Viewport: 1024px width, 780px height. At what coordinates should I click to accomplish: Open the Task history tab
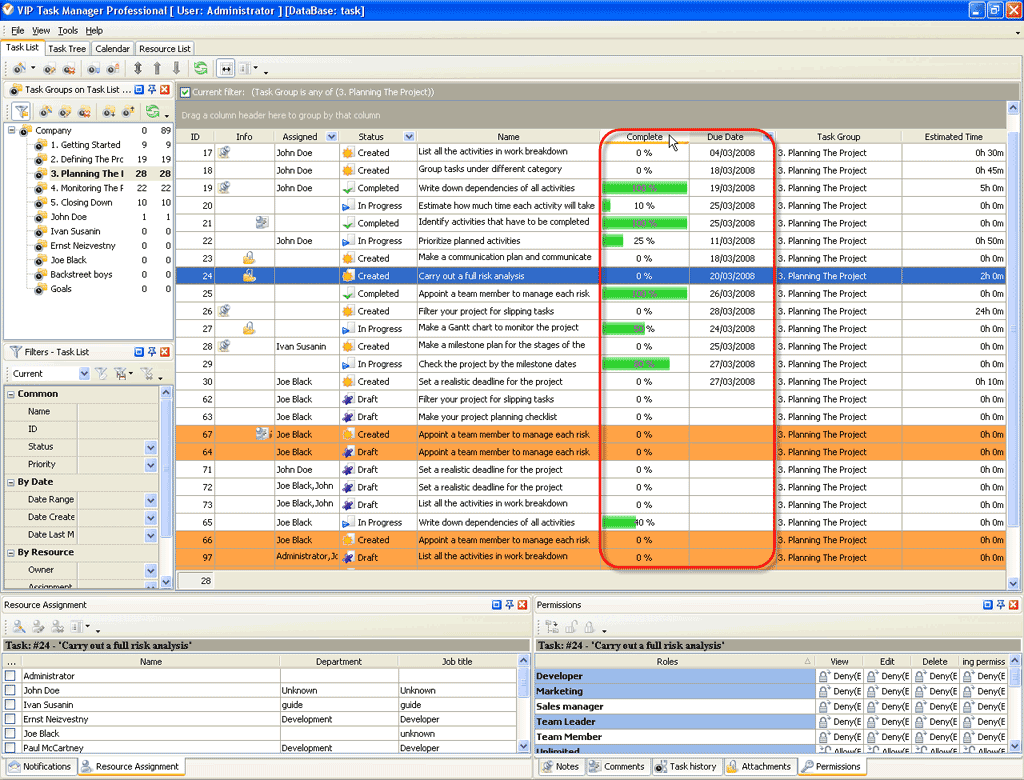coord(686,766)
